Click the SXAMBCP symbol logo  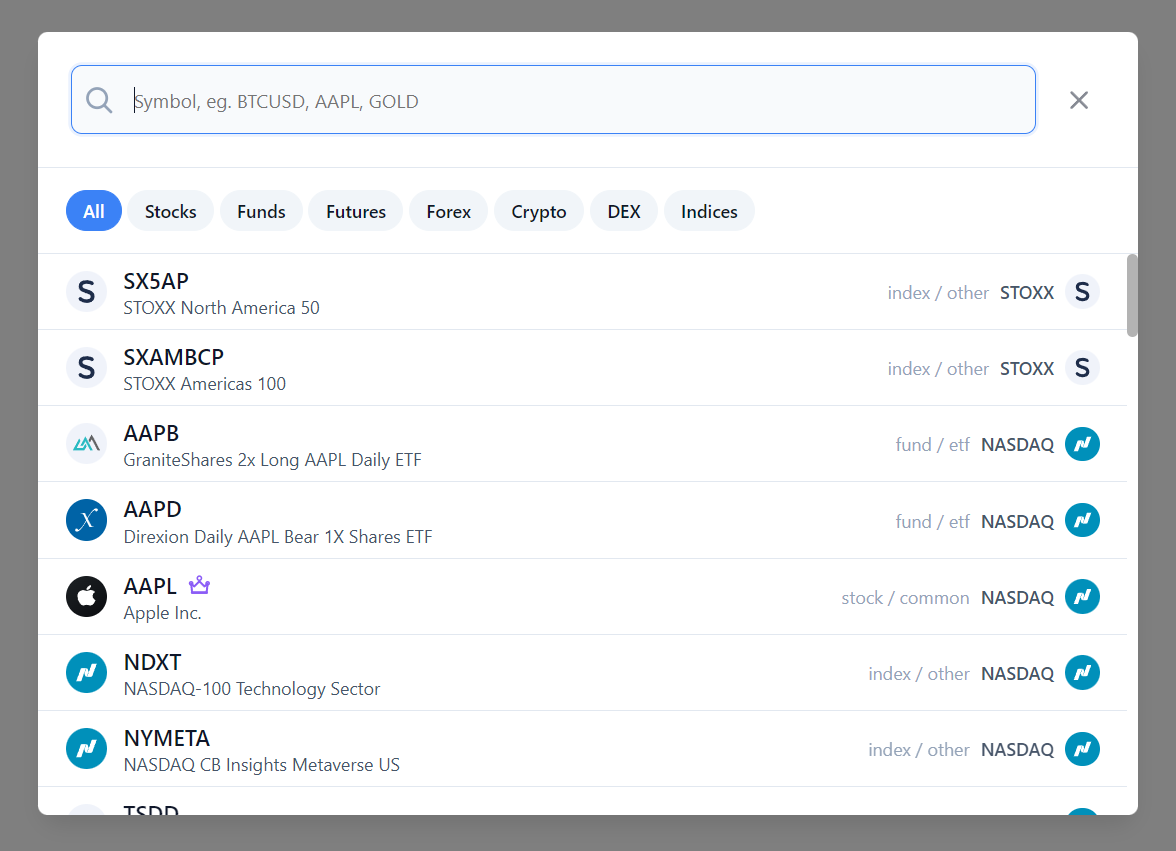tap(86, 368)
